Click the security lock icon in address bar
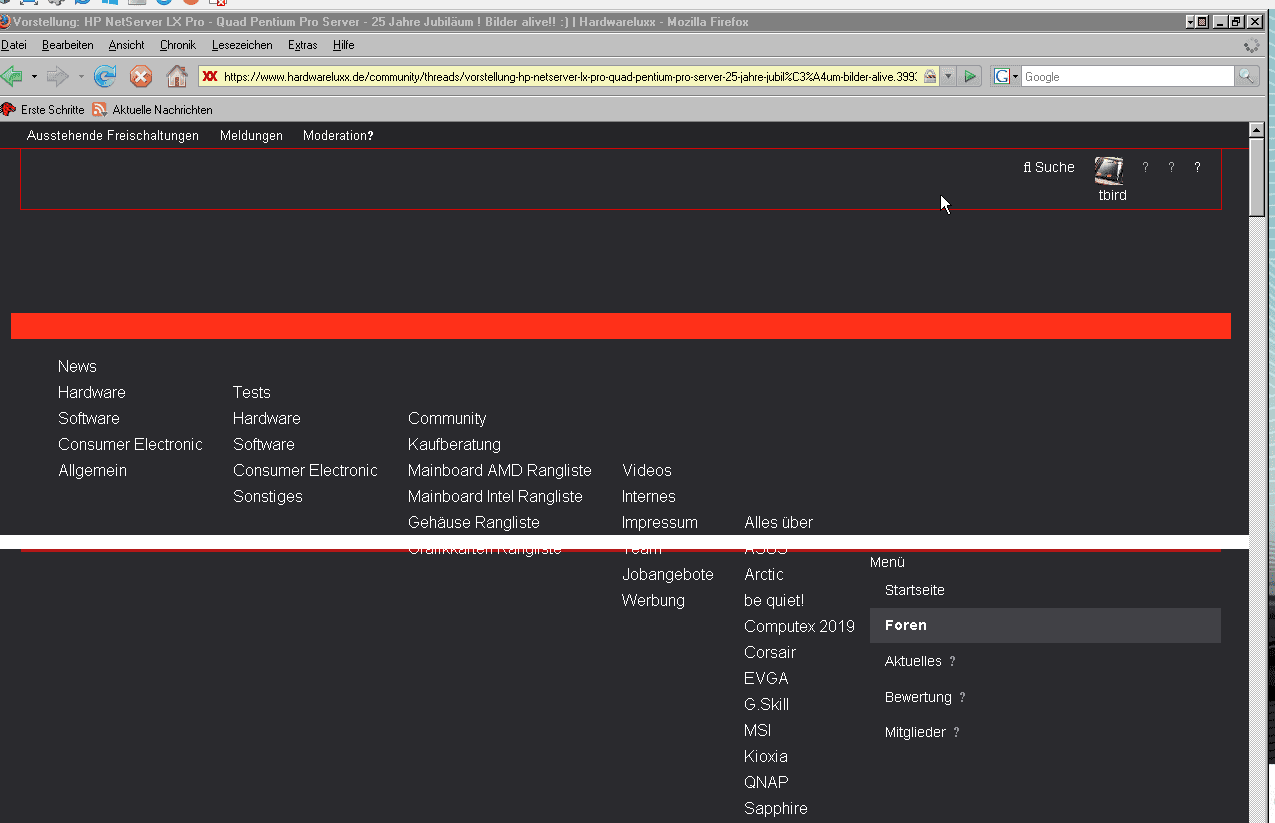This screenshot has width=1275, height=823. coord(930,76)
